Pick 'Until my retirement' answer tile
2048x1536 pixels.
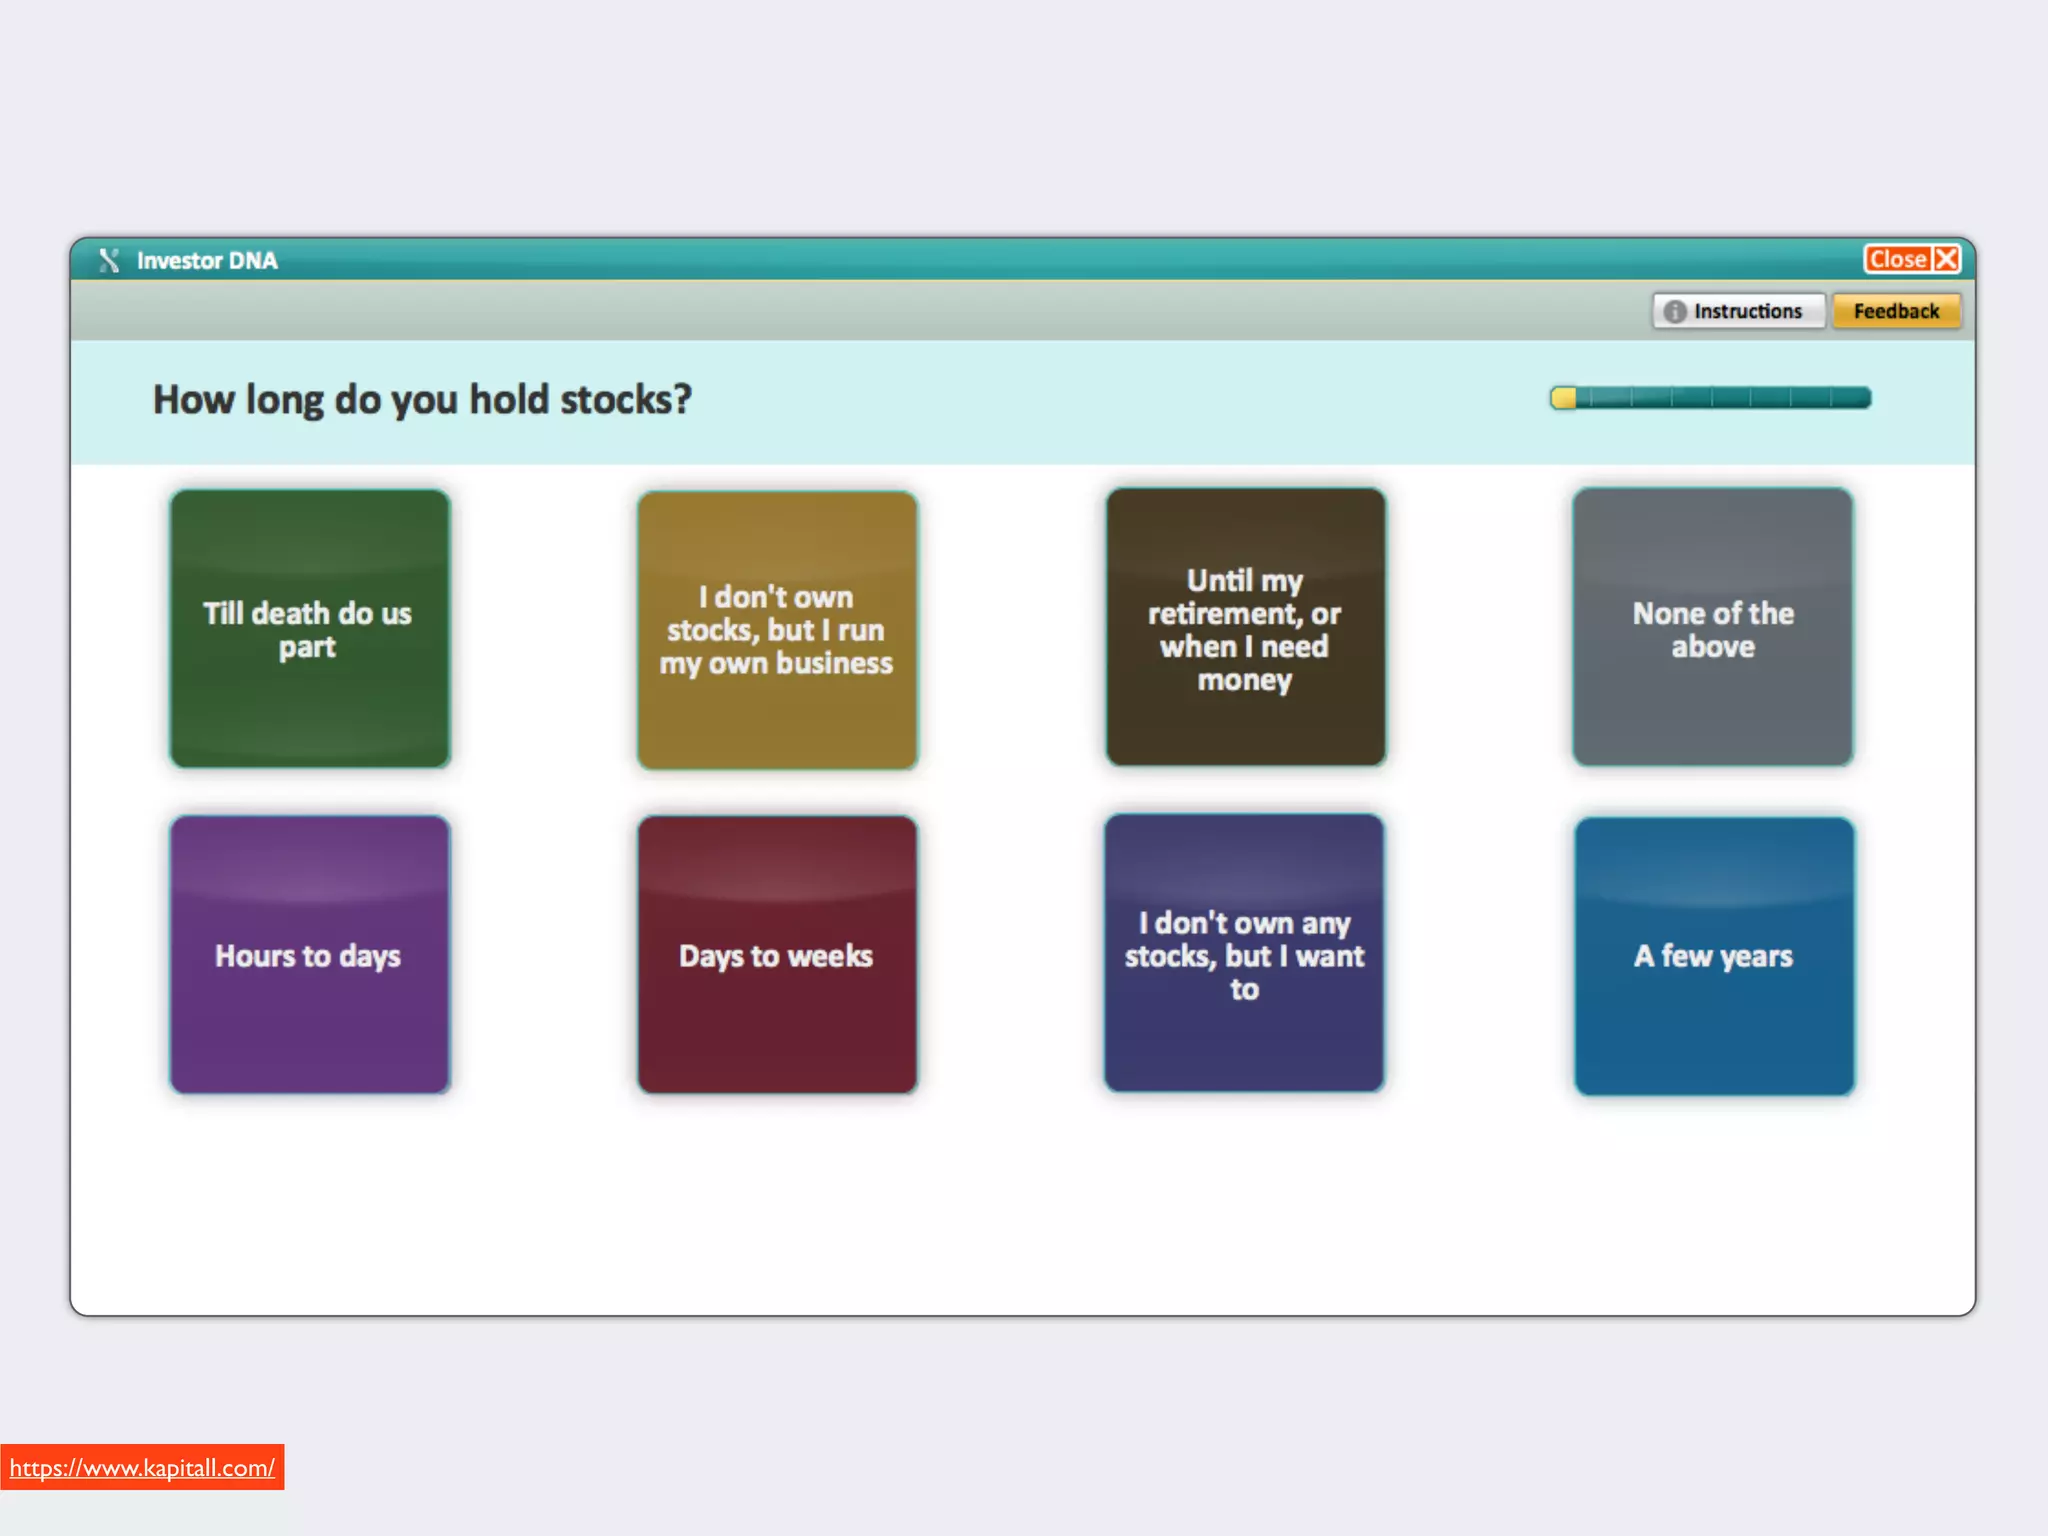pos(1245,628)
